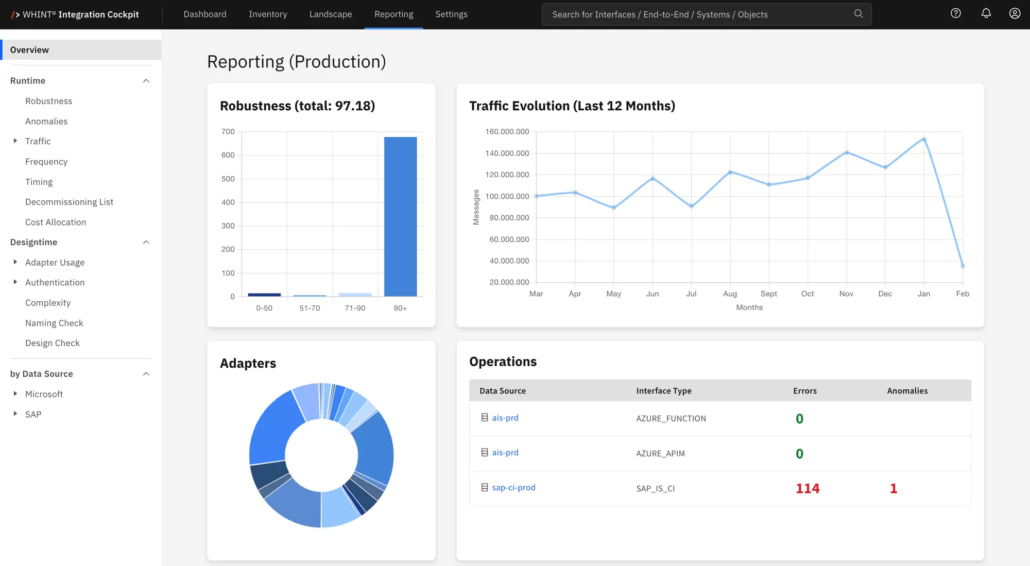Open the Traffic sidebar item
This screenshot has width=1030, height=566.
point(37,141)
